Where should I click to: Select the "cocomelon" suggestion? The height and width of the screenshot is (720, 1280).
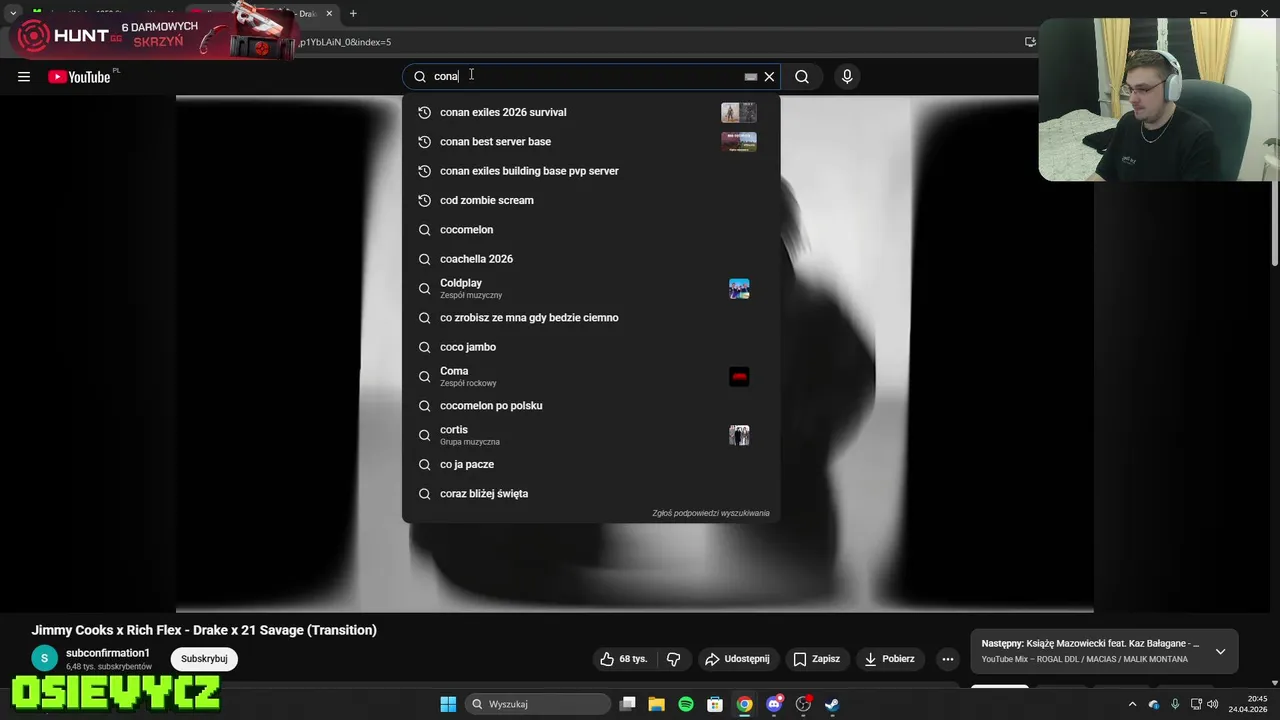pos(591,230)
